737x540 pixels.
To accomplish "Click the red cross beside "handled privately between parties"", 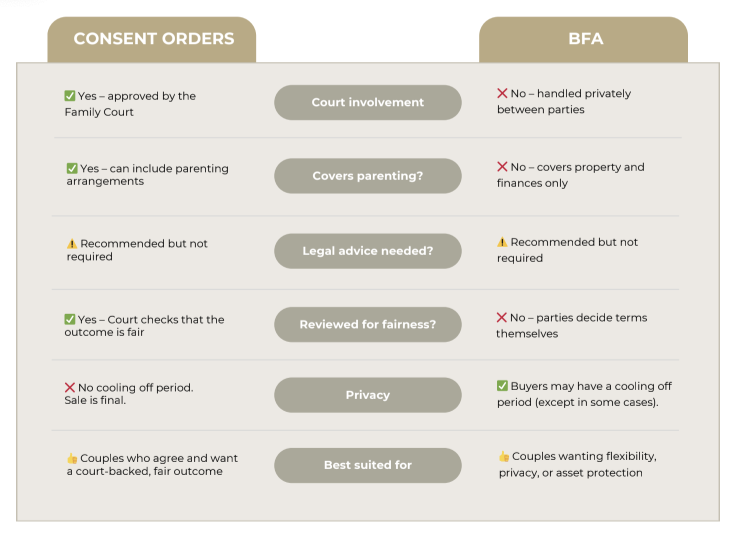I will pyautogui.click(x=502, y=93).
